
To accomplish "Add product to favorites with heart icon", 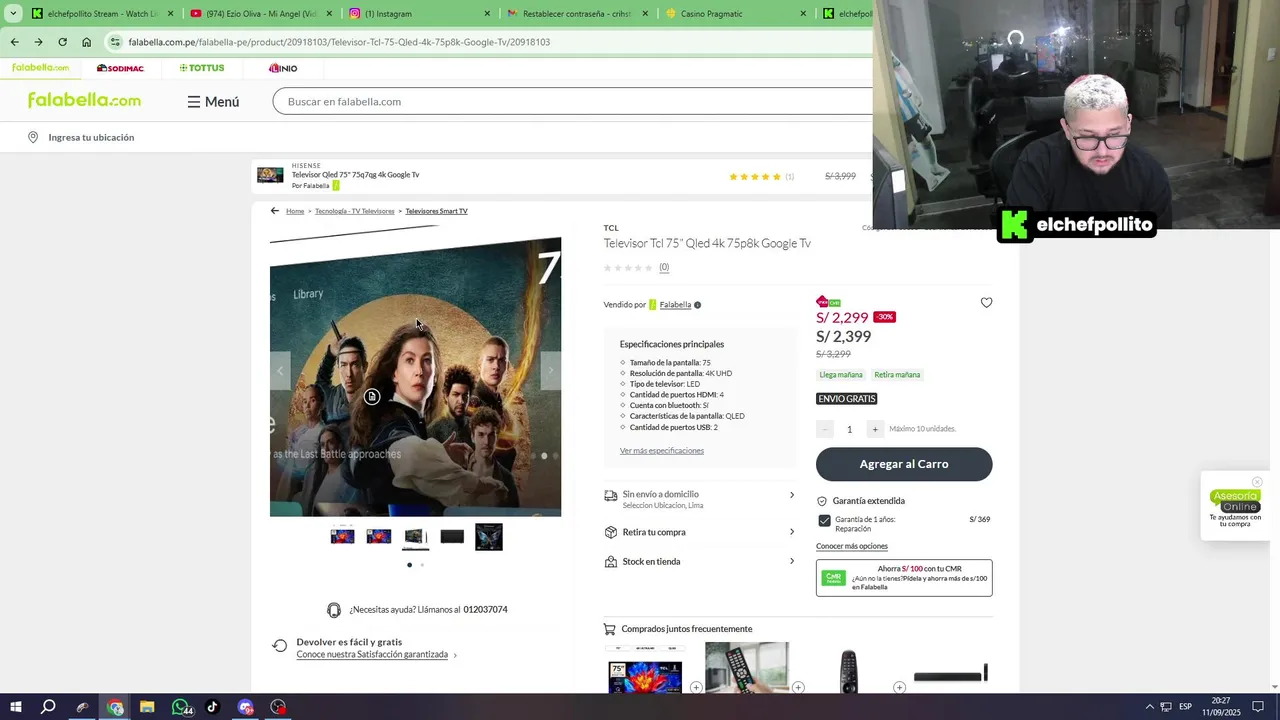I will (986, 303).
